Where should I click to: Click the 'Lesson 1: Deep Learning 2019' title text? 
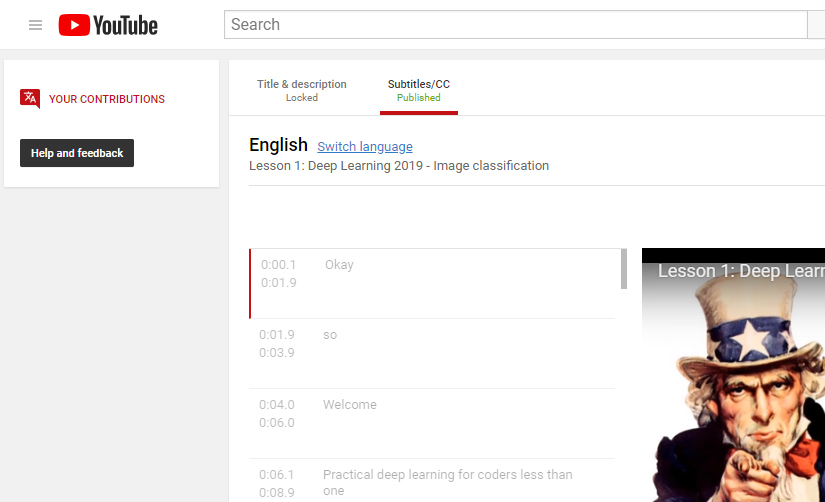coord(399,166)
